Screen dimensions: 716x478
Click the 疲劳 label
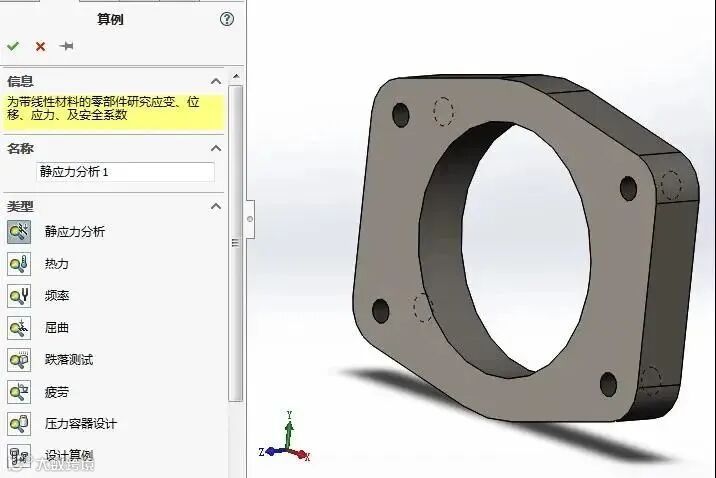coord(57,392)
